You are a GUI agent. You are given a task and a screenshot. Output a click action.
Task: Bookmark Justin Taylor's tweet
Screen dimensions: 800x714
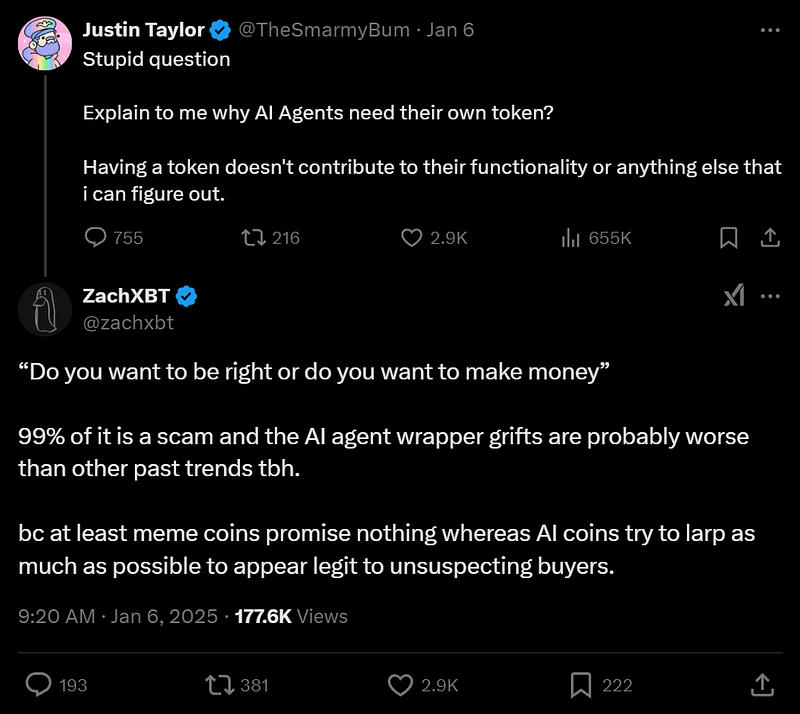click(x=729, y=238)
